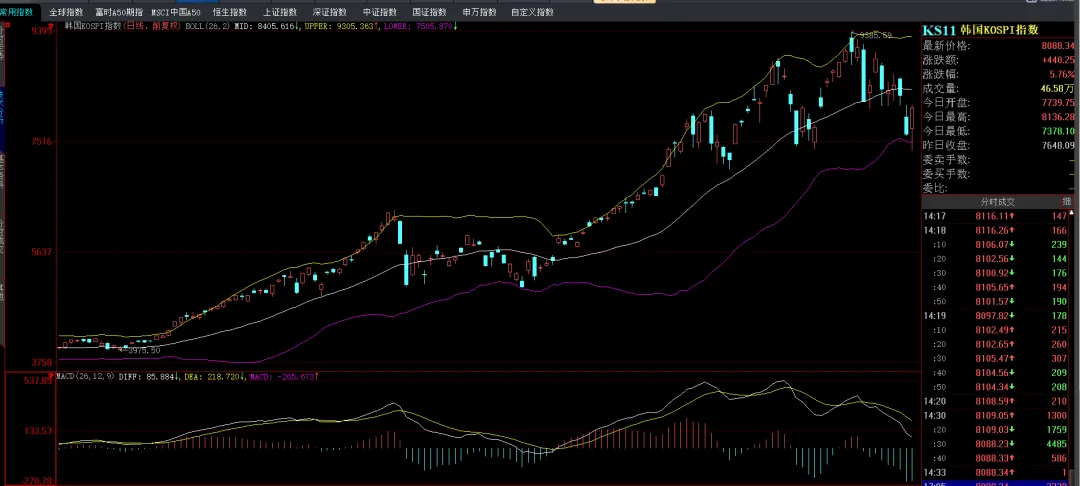Click today's low value 7378.10
The height and width of the screenshot is (486, 1080).
[x=1057, y=131]
